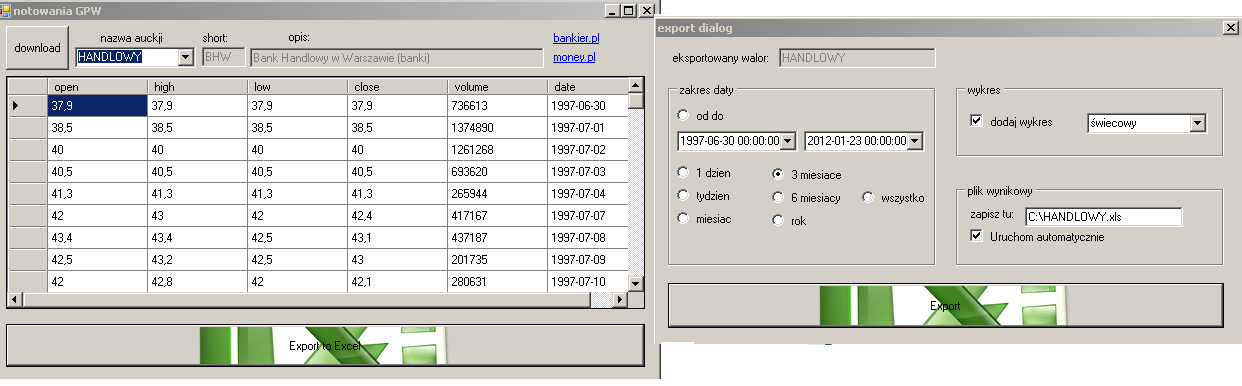This screenshot has width=1242, height=386.
Task: Open the nazwa aukcji HANDLOWY dropdown
Action: [185, 57]
